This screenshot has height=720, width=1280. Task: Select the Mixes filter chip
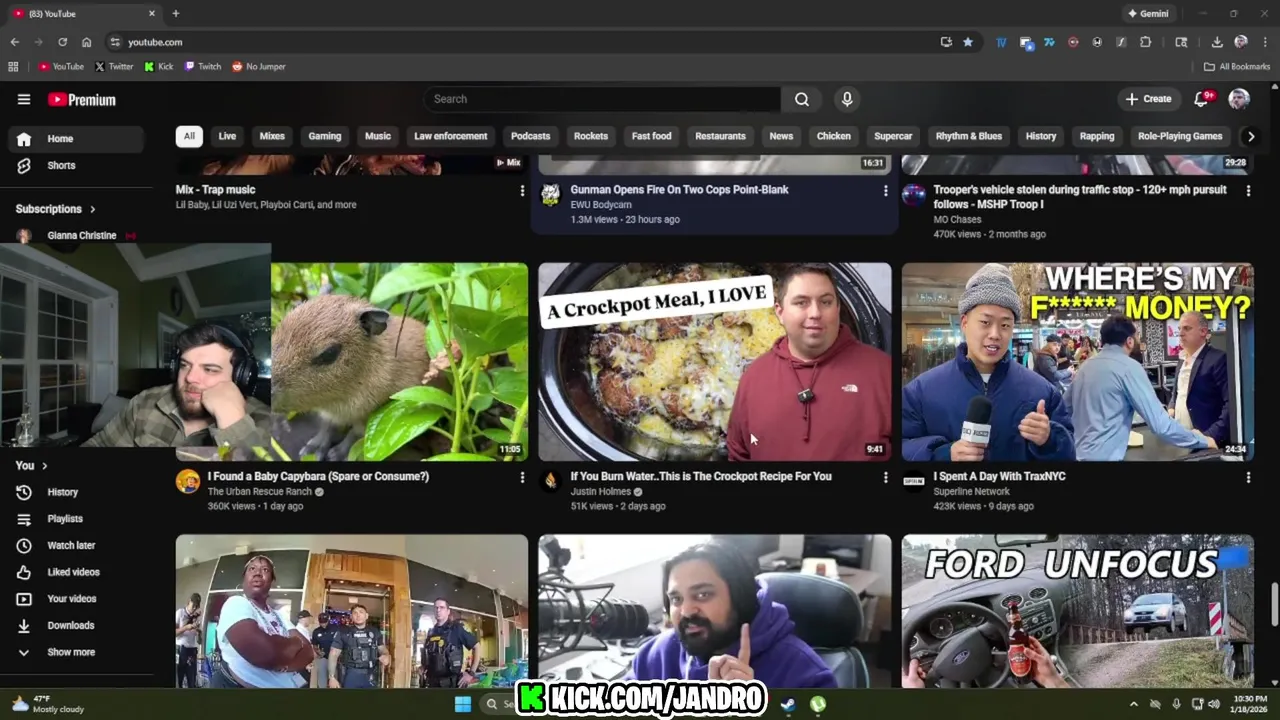[x=272, y=136]
